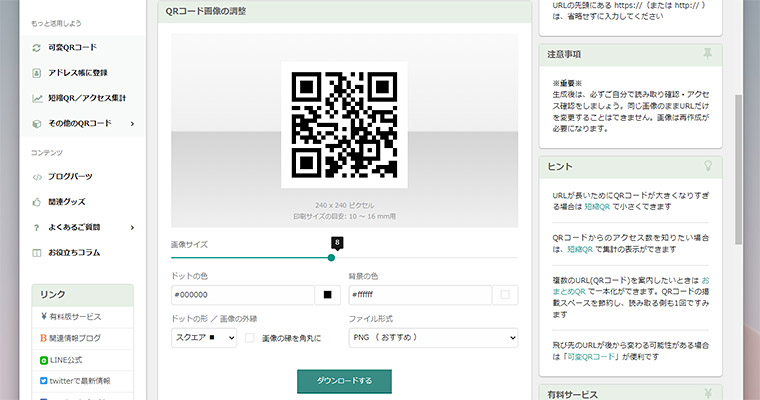Click the QR code preview image
The width and height of the screenshot is (760, 400).
point(344,125)
